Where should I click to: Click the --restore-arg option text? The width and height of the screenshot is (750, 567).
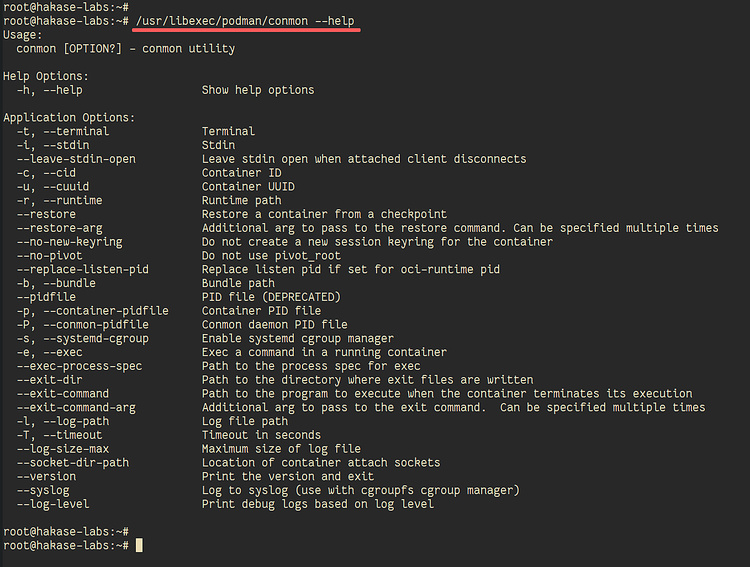(59, 228)
